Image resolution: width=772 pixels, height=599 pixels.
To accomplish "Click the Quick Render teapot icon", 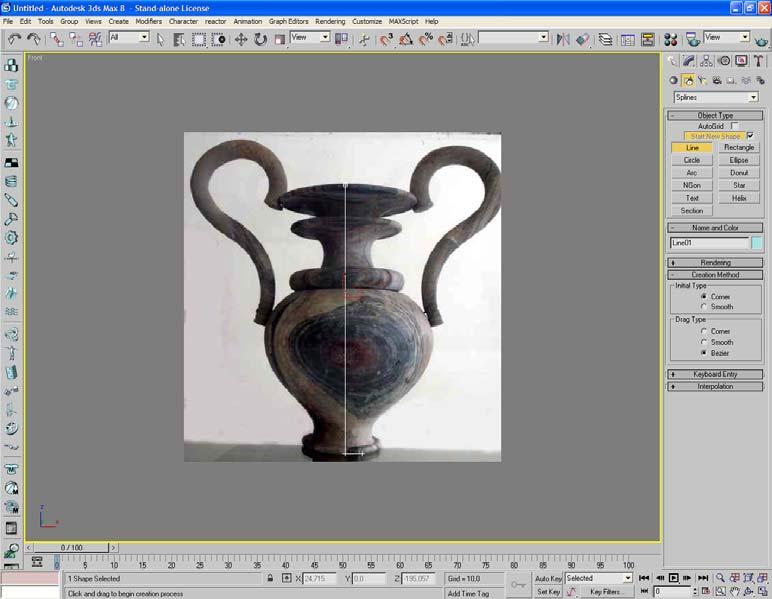I will pos(762,40).
